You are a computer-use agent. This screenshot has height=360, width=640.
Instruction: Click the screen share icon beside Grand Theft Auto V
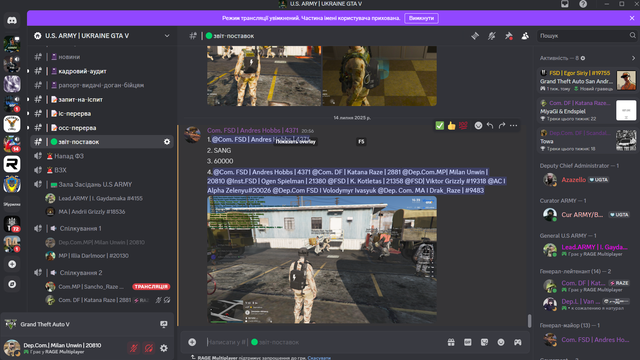pyautogui.click(x=164, y=324)
